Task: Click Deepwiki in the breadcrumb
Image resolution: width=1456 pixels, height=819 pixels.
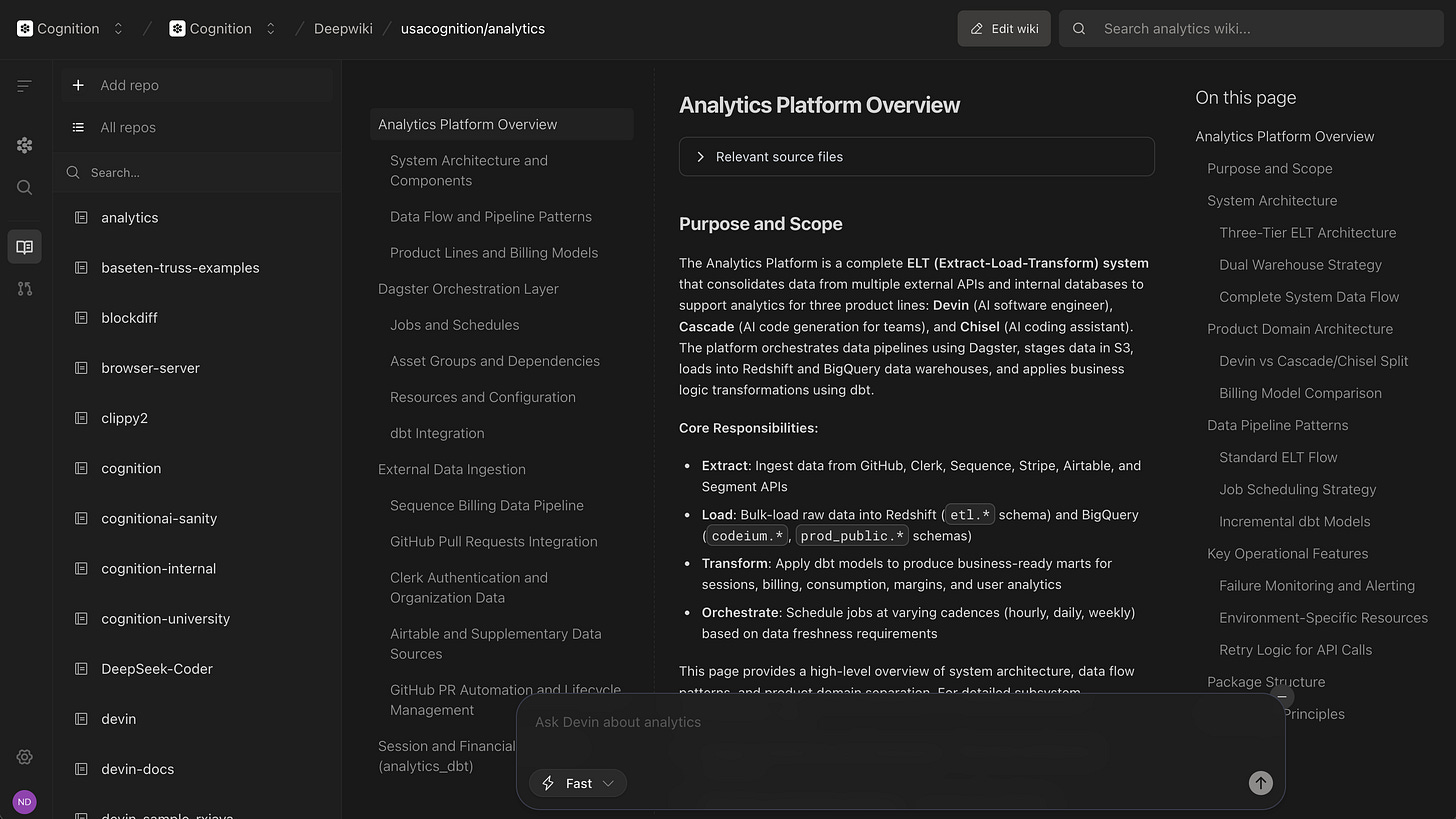Action: click(x=343, y=29)
